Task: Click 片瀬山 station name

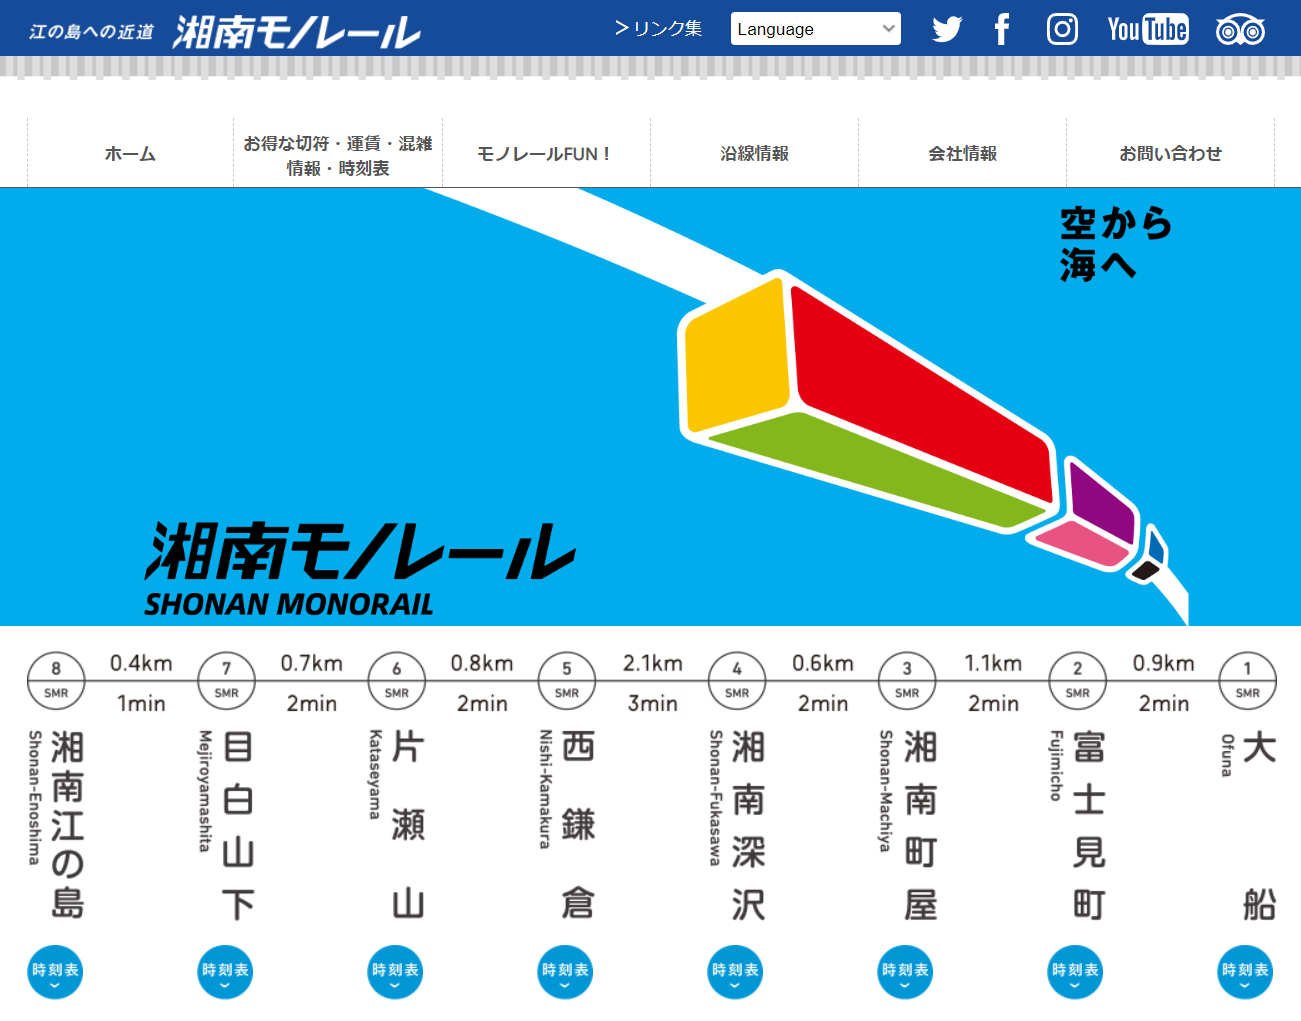Action: 408,825
